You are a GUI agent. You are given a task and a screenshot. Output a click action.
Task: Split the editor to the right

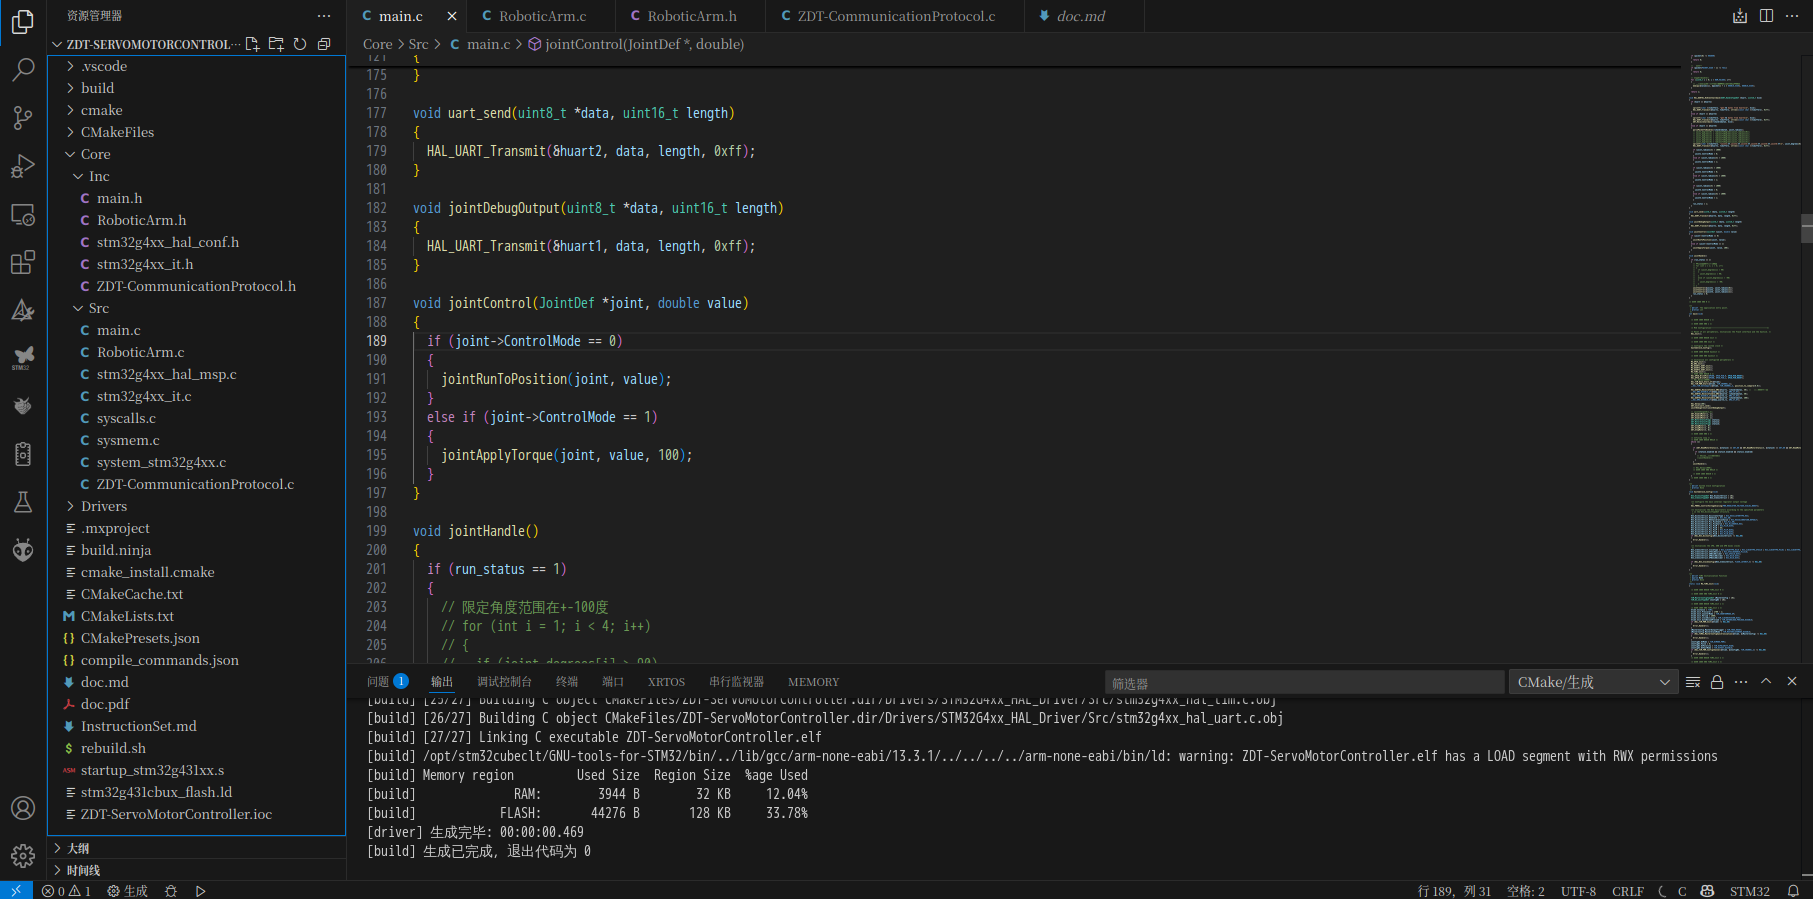pyautogui.click(x=1766, y=16)
